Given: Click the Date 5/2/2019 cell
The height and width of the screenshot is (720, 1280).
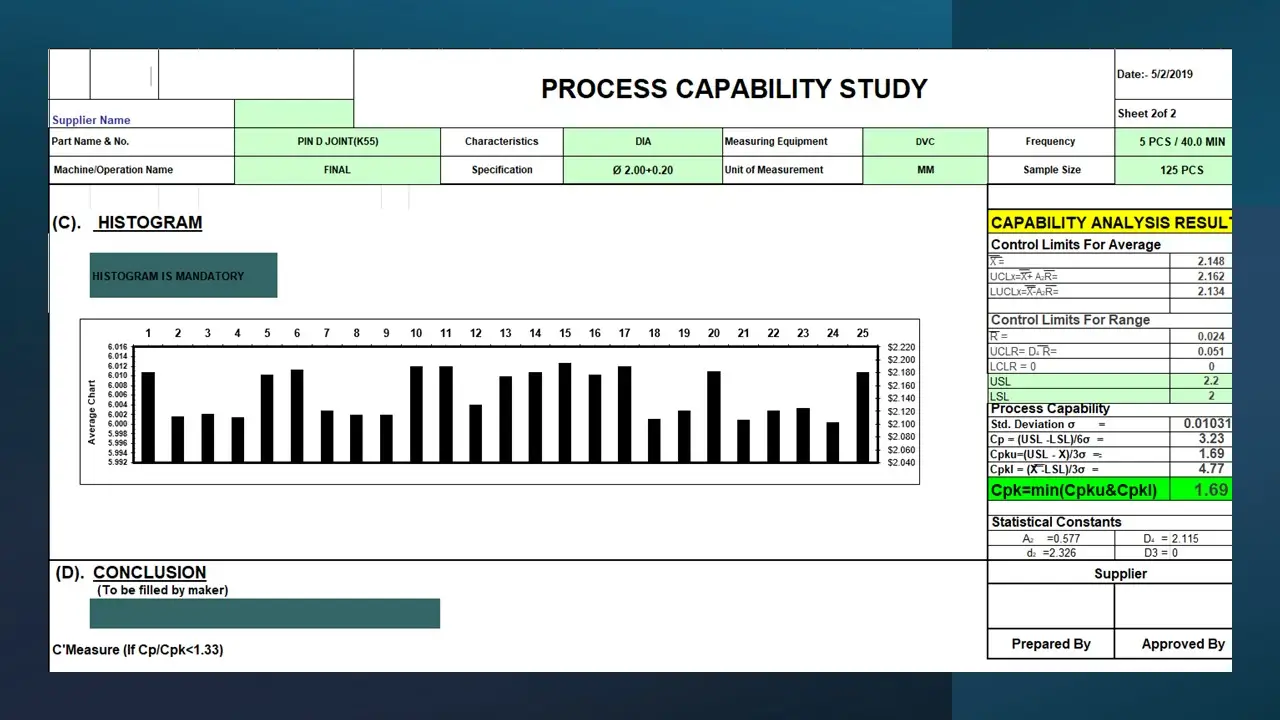Looking at the screenshot, I should point(1172,75).
